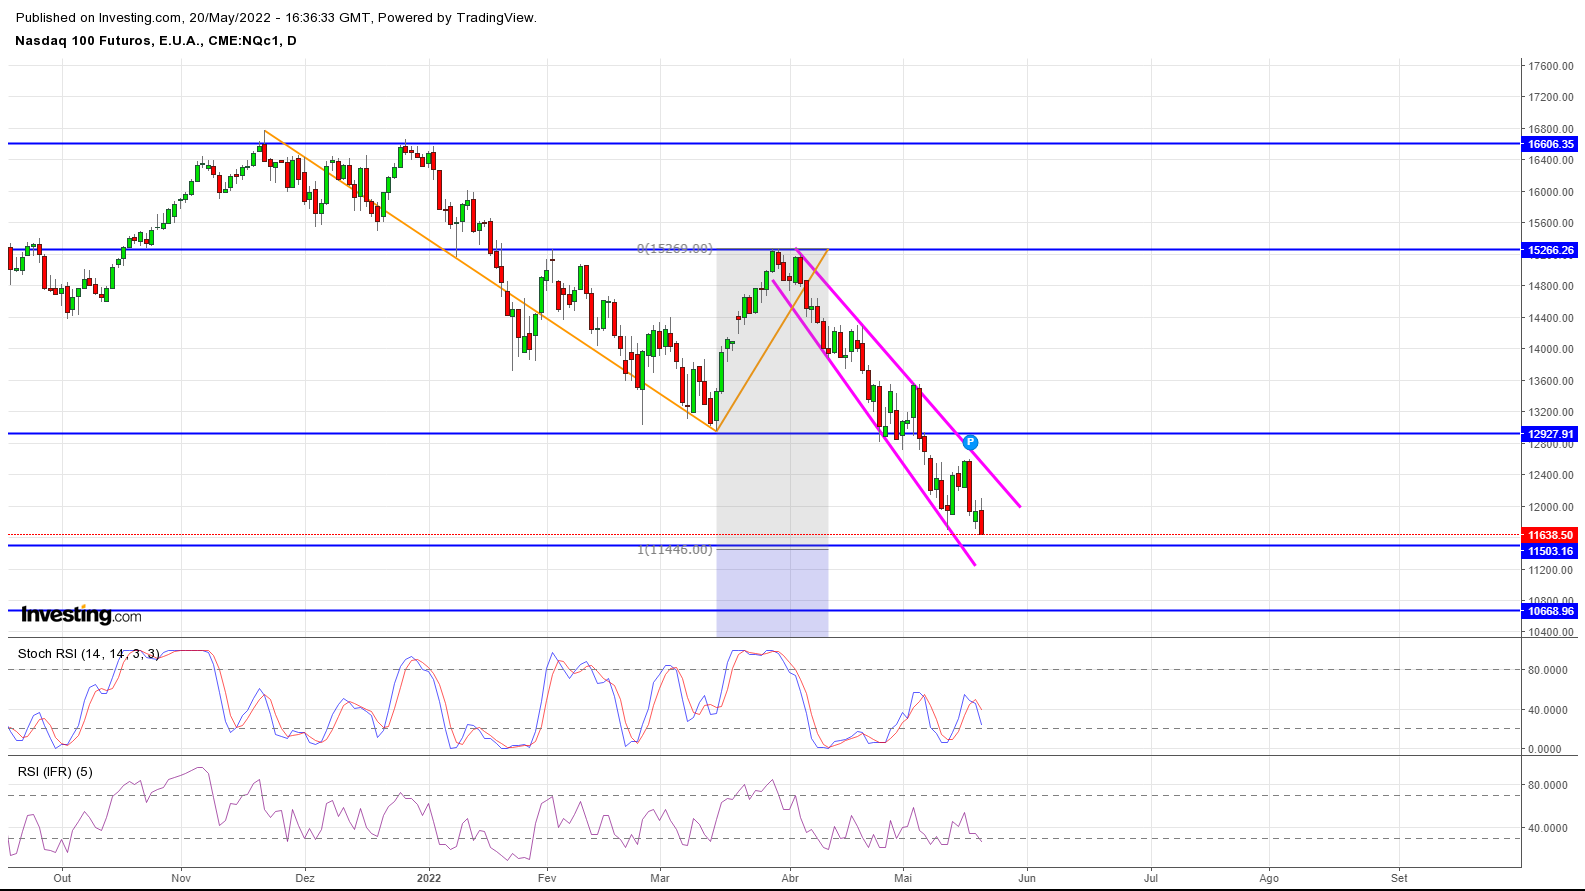Click the 0.0000 value on Stoch RSI scale
Screen dimensions: 1585x891
click(x=1545, y=749)
